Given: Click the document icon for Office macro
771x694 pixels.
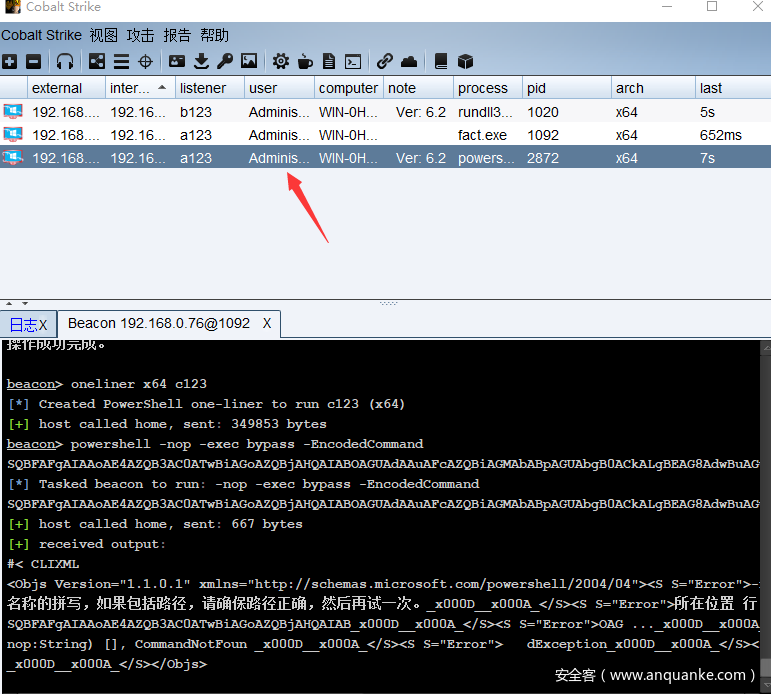Looking at the screenshot, I should [329, 61].
